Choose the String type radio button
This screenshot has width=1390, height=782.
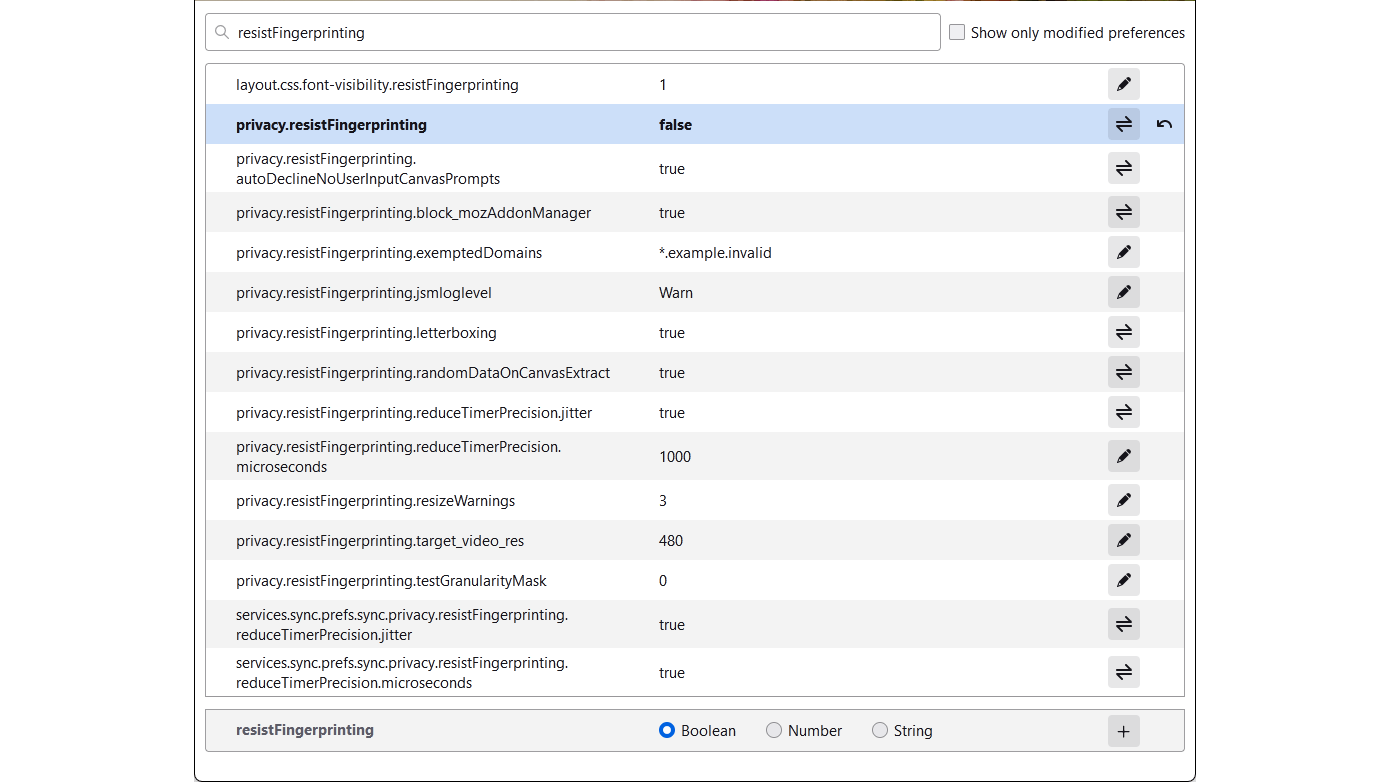pos(880,730)
